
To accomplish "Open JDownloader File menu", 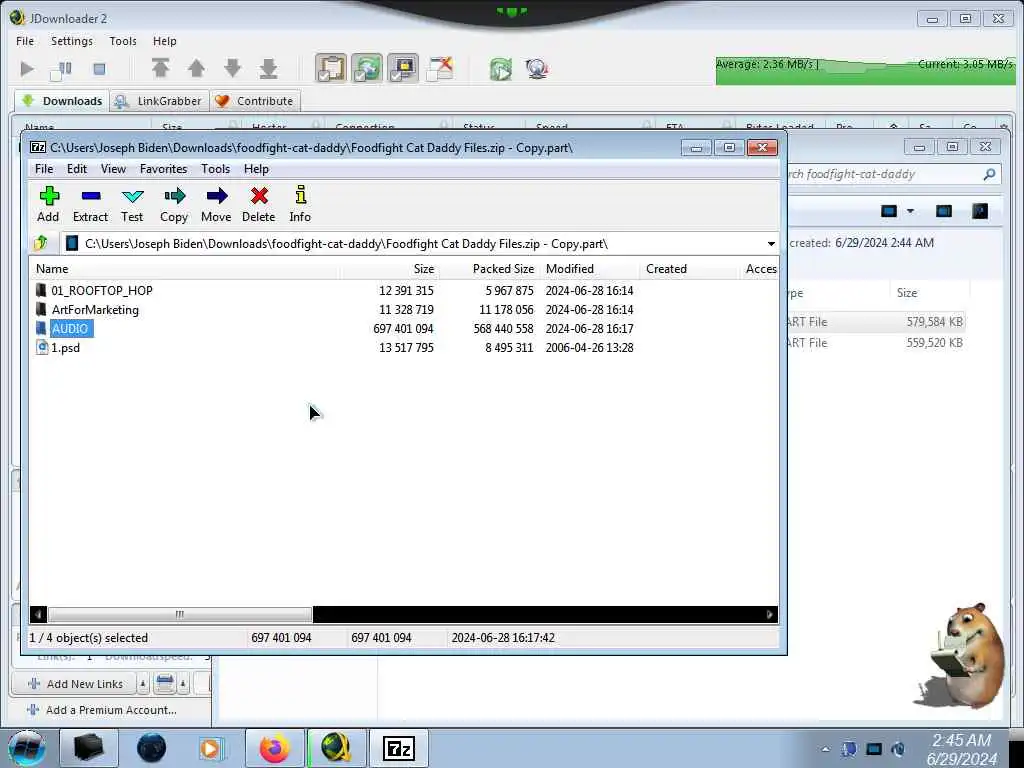I will pos(25,40).
